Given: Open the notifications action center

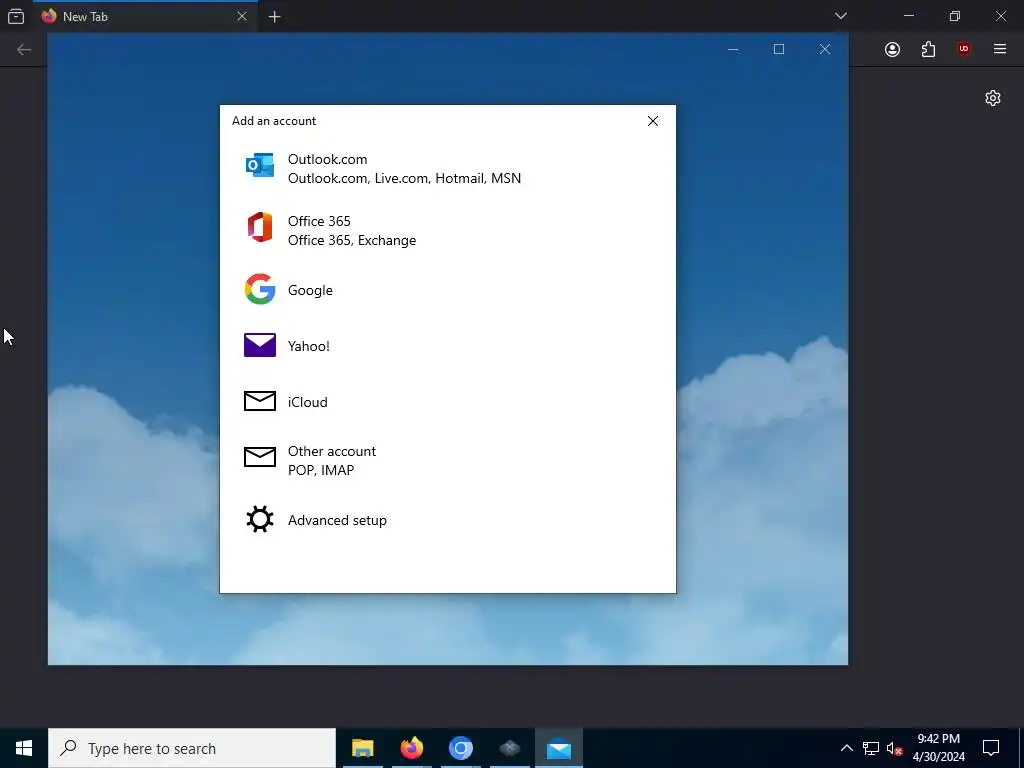Looking at the screenshot, I should pyautogui.click(x=991, y=748).
